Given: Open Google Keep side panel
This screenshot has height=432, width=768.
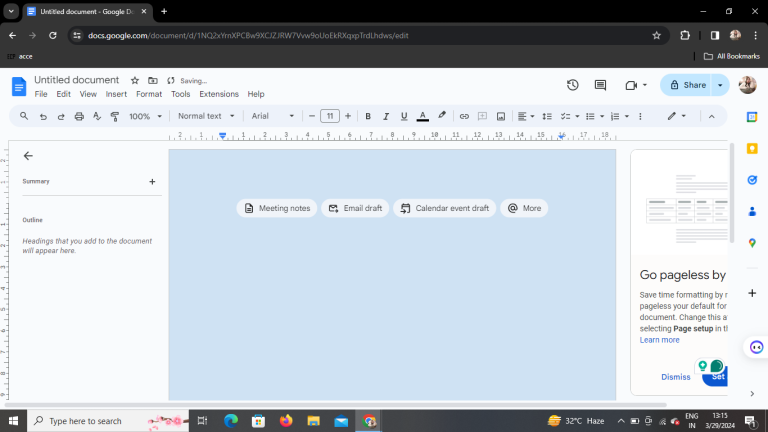Looking at the screenshot, I should (x=752, y=148).
